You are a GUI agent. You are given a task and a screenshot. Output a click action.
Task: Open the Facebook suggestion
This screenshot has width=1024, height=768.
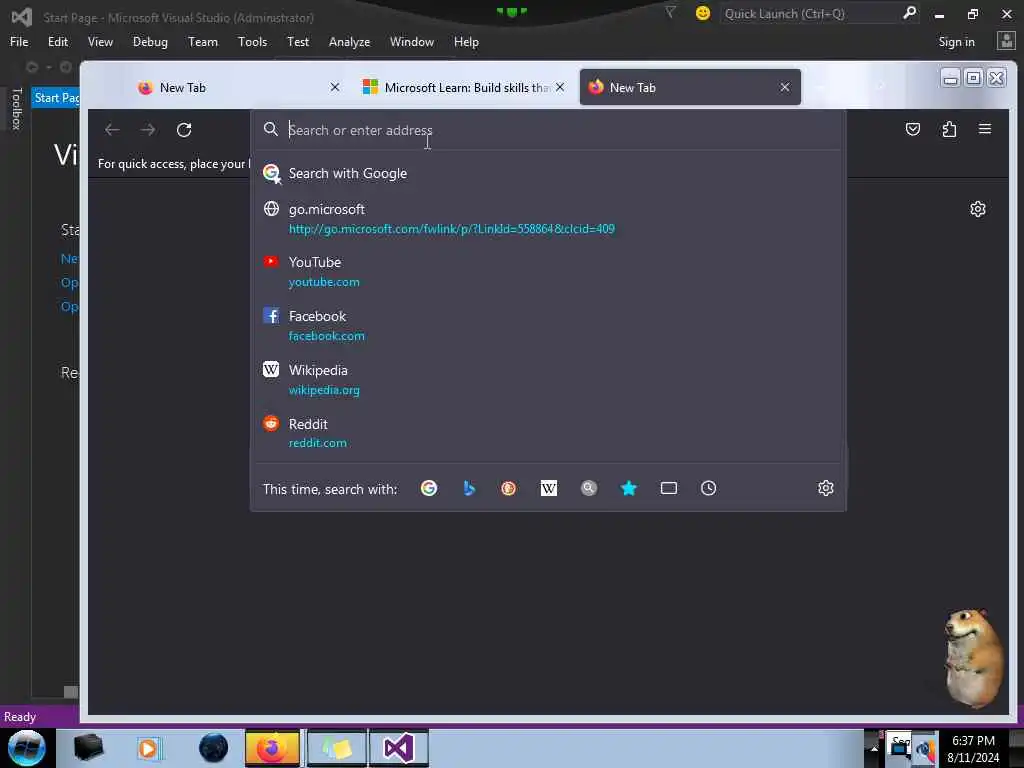coord(548,326)
